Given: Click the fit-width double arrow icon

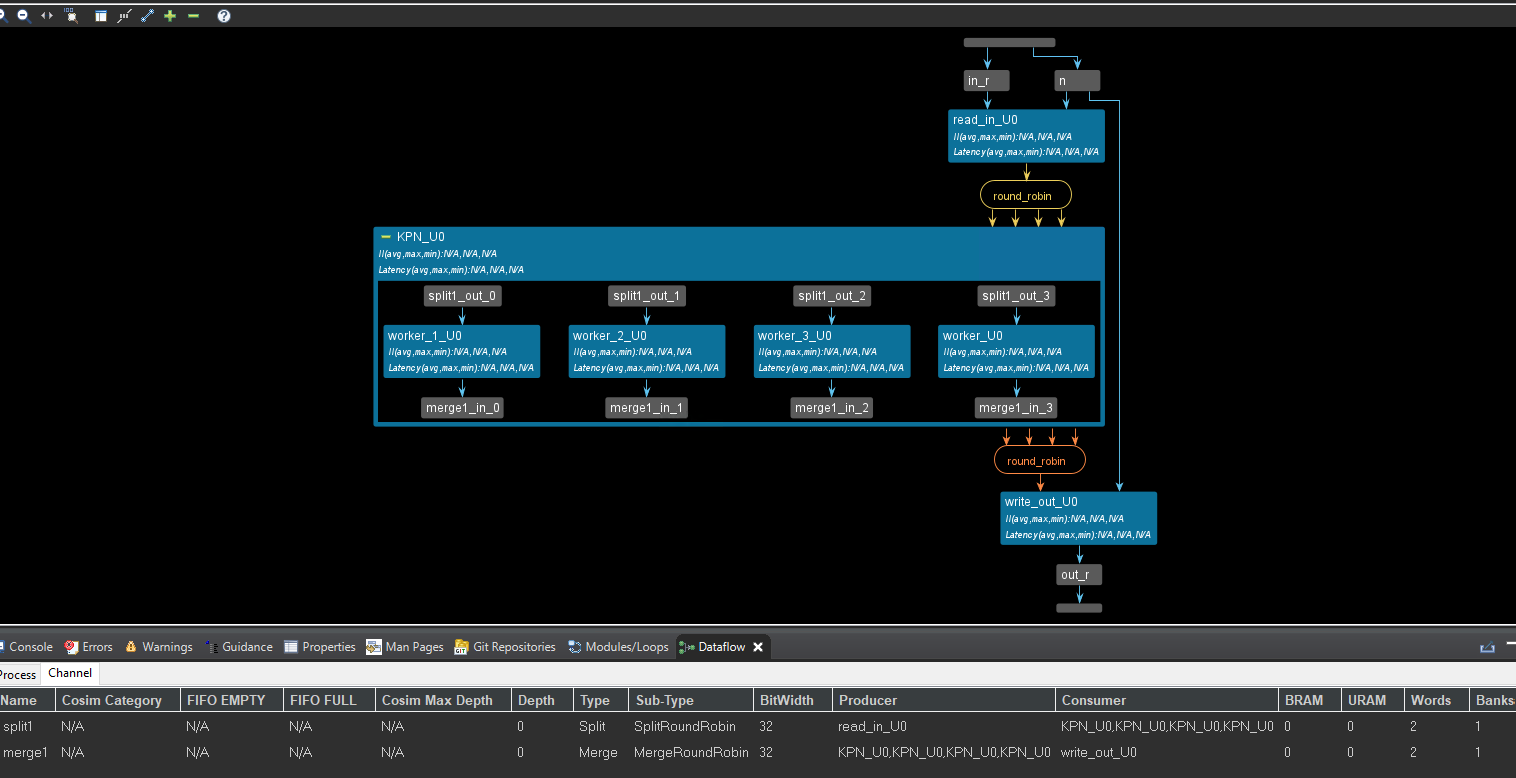Looking at the screenshot, I should (47, 16).
